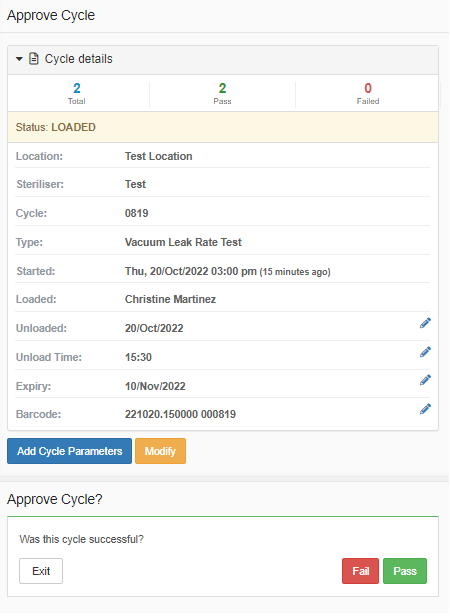
Task: Edit the Expiry date pencil icon
Action: [x=426, y=381]
